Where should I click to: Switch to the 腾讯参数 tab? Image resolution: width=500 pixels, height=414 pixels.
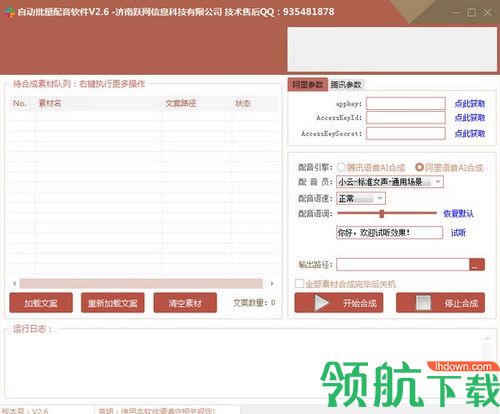pyautogui.click(x=346, y=85)
